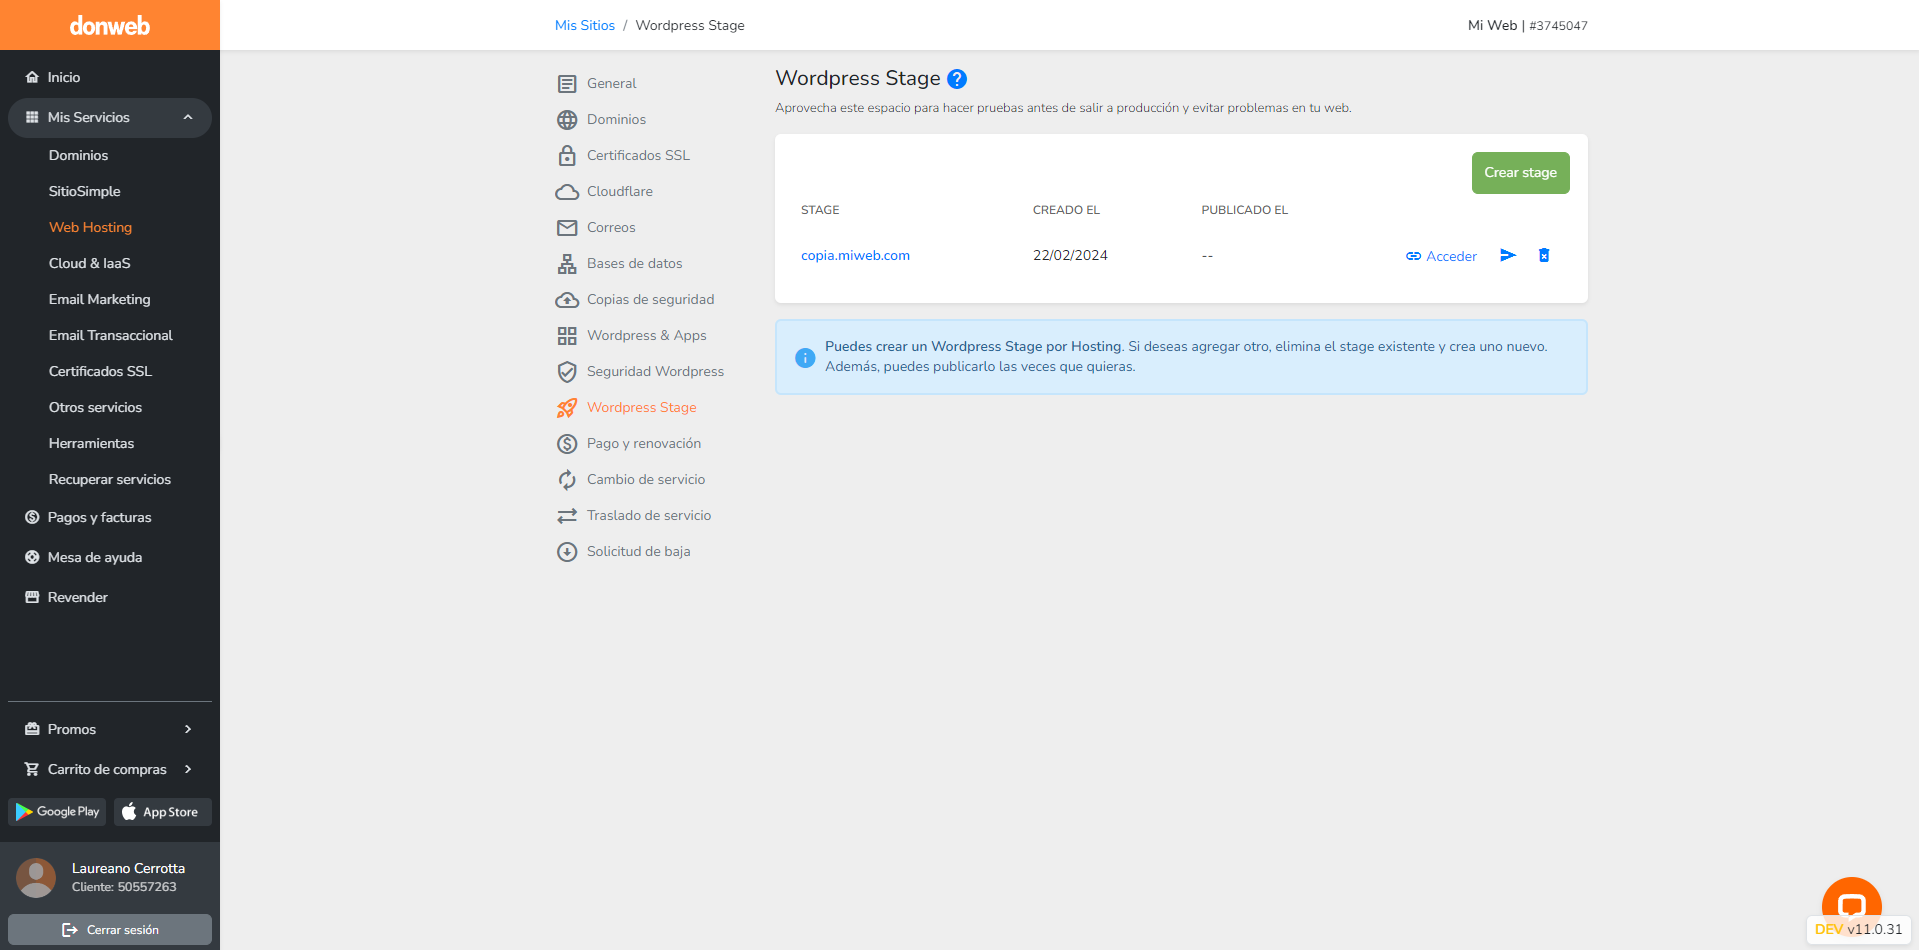Click Solicitud de baja download icon
The width and height of the screenshot is (1919, 950).
(567, 552)
